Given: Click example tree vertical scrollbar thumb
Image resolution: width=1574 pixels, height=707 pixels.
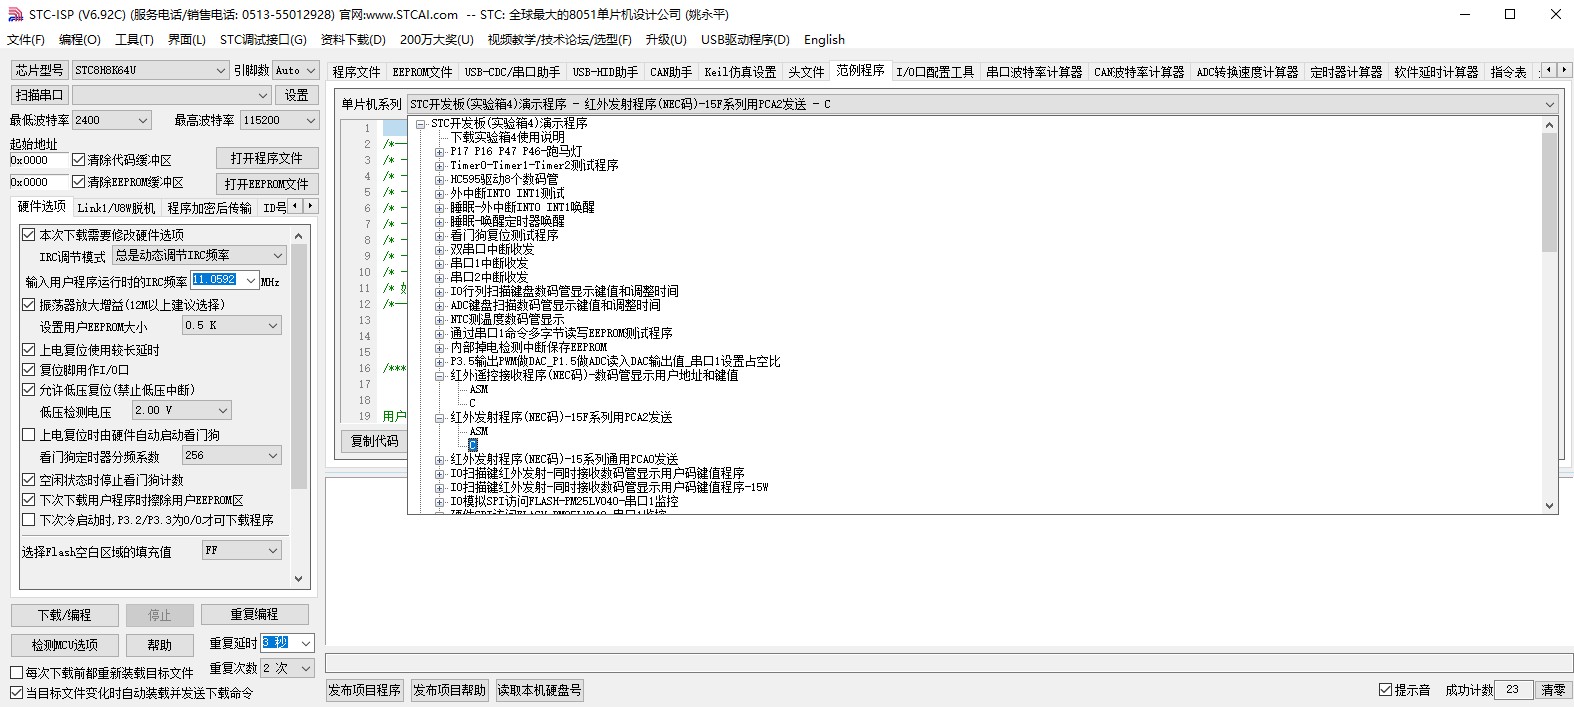Looking at the screenshot, I should [1550, 192].
